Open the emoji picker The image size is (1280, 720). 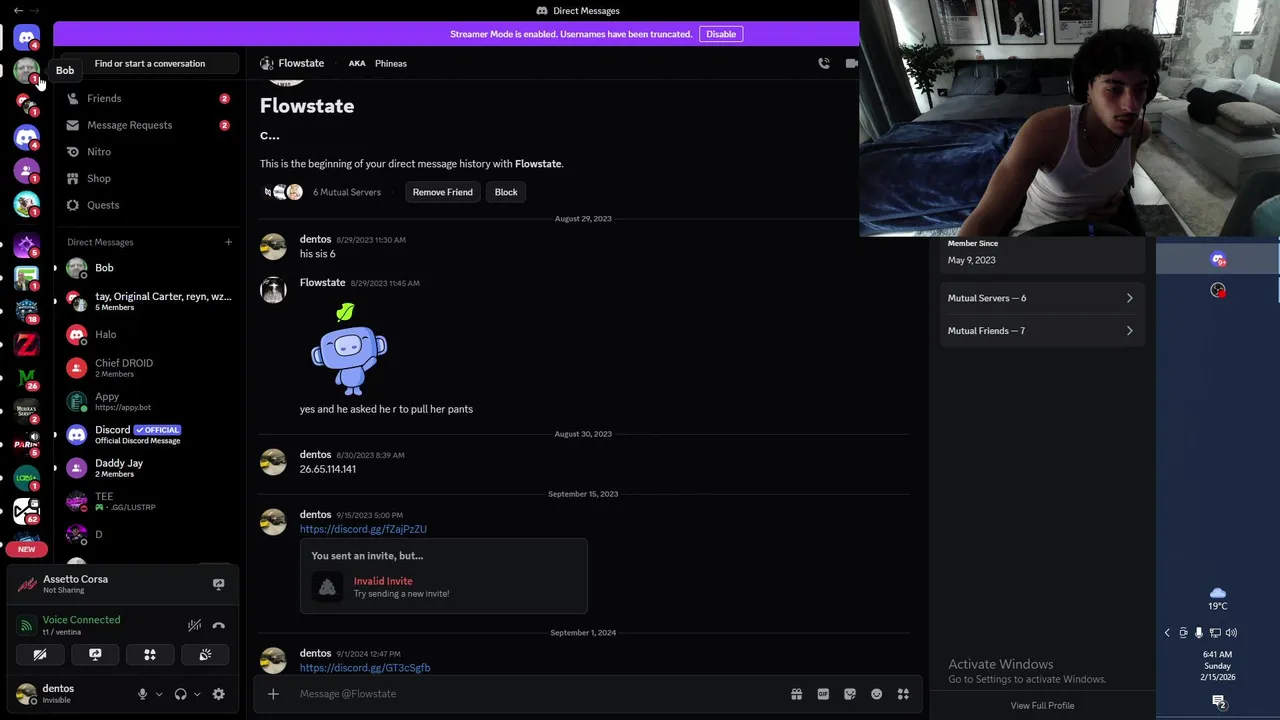877,694
